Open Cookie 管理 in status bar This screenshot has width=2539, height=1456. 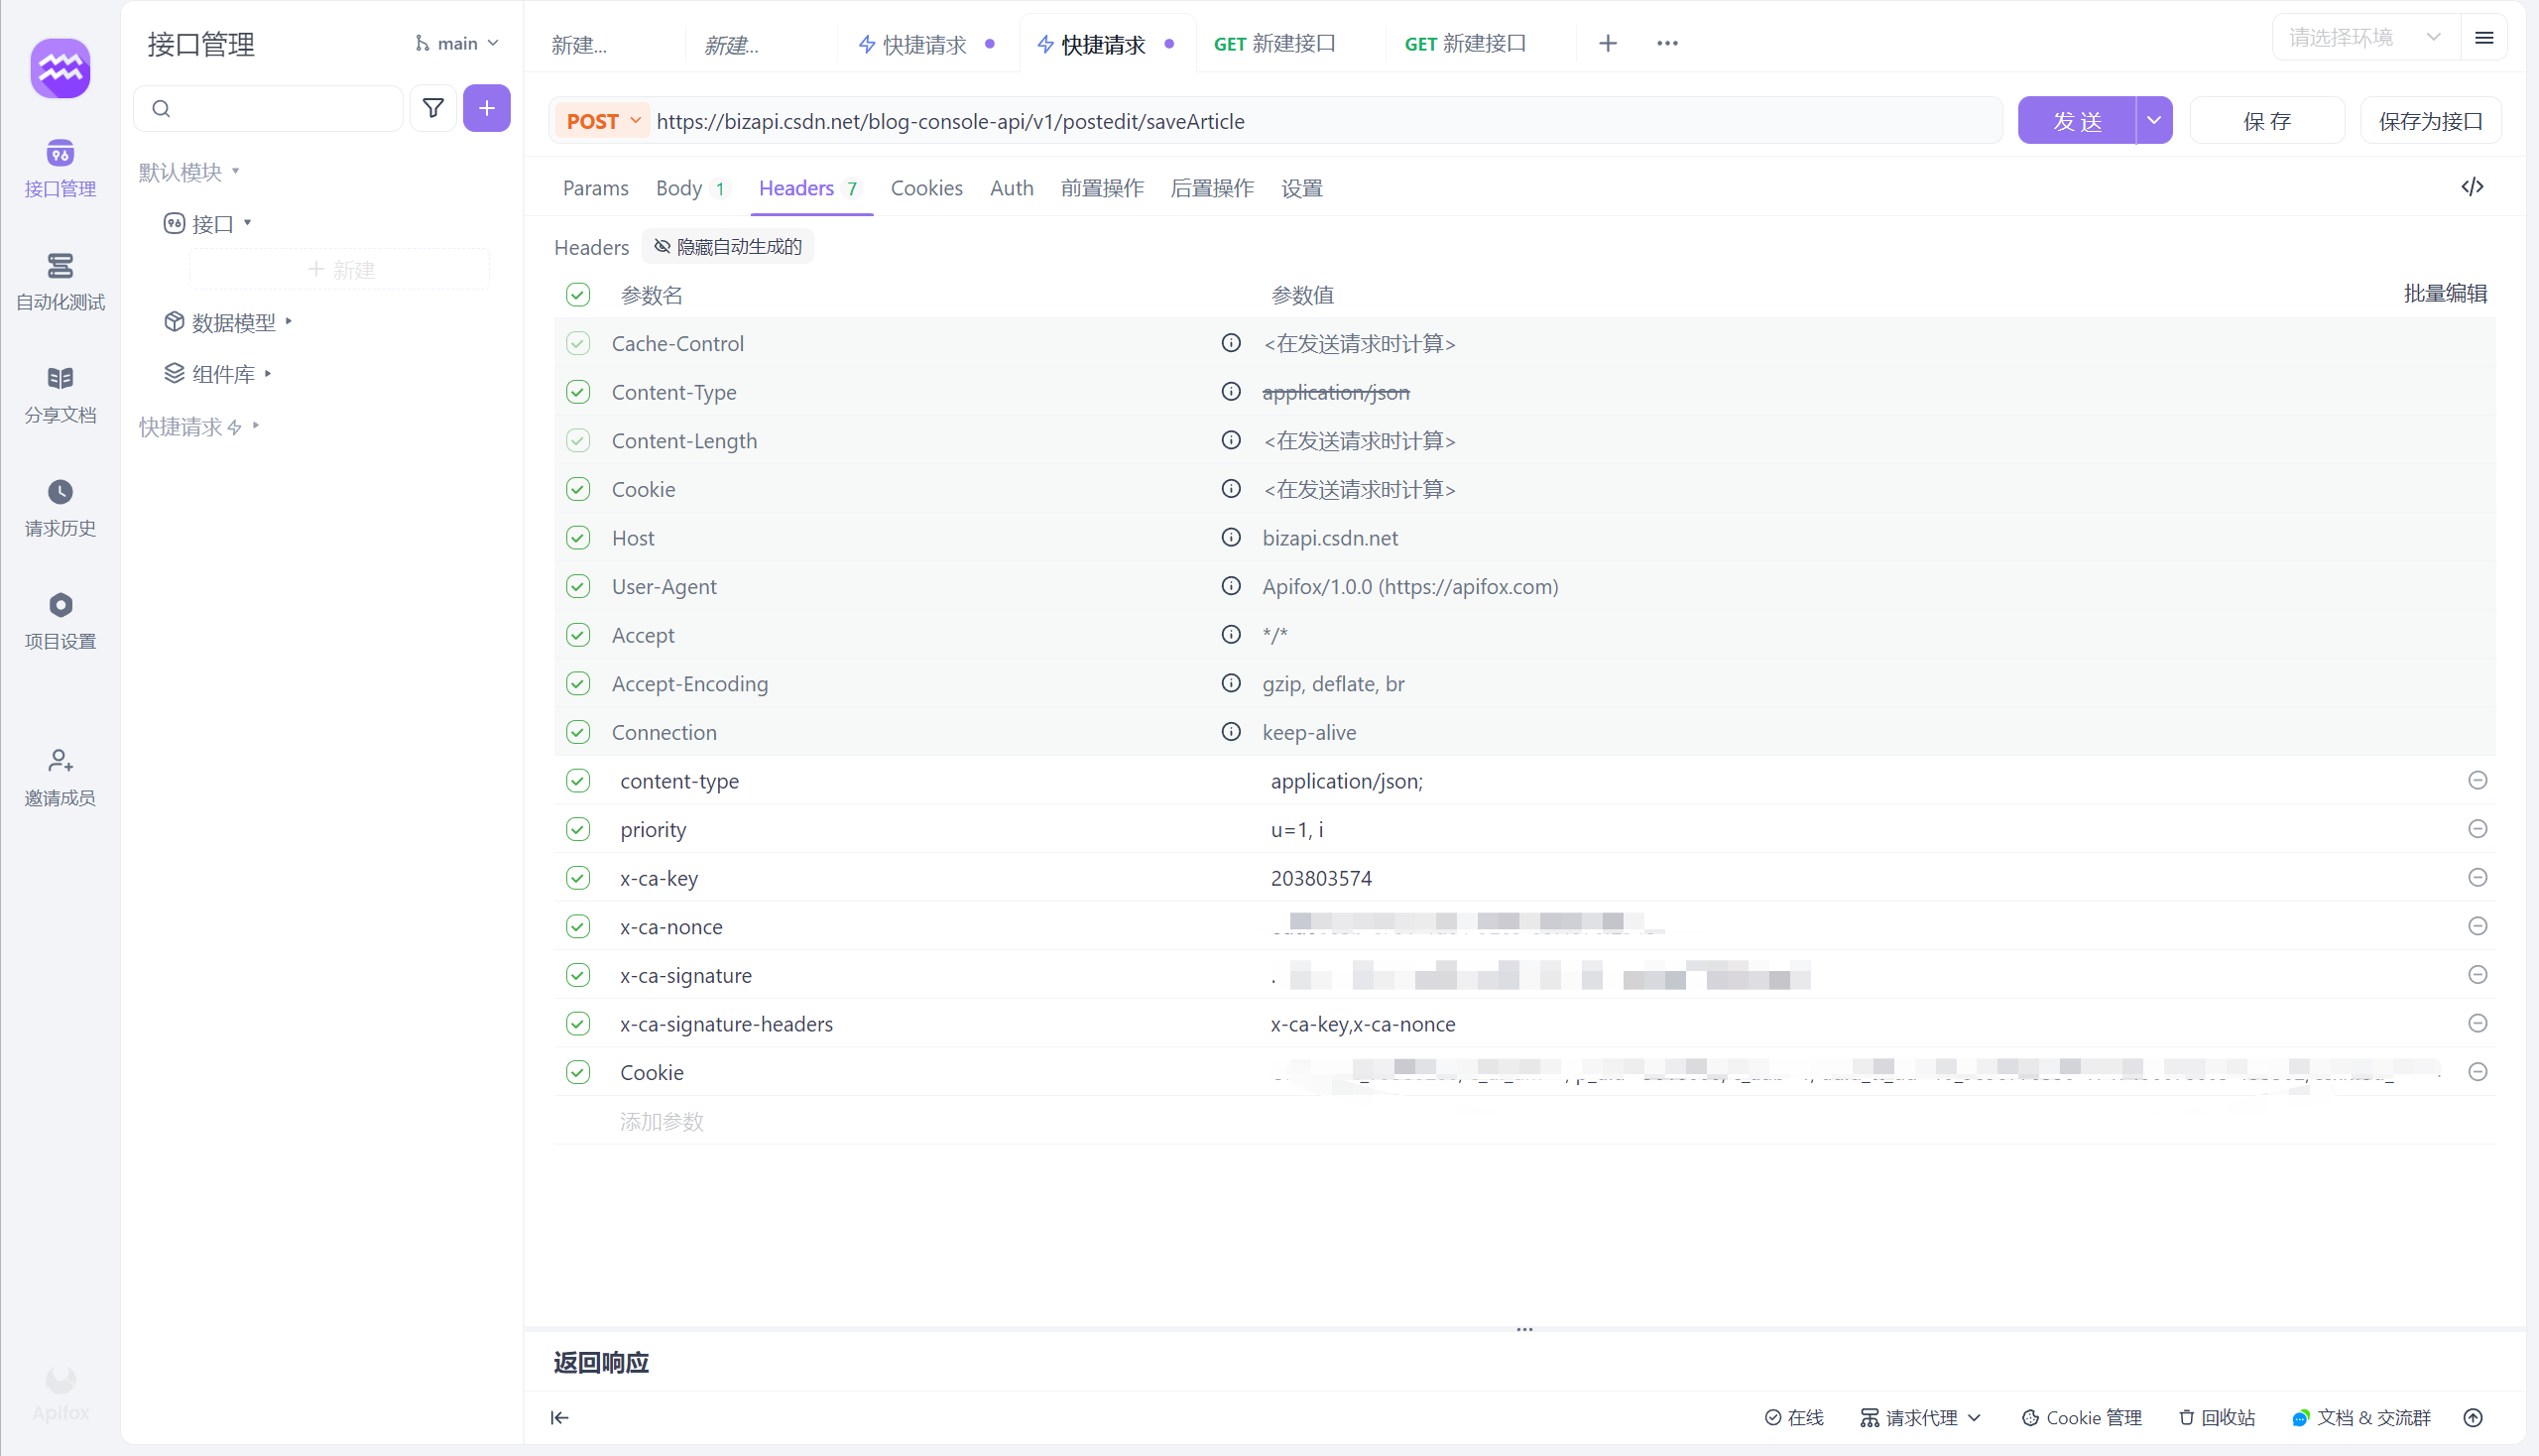click(2081, 1417)
